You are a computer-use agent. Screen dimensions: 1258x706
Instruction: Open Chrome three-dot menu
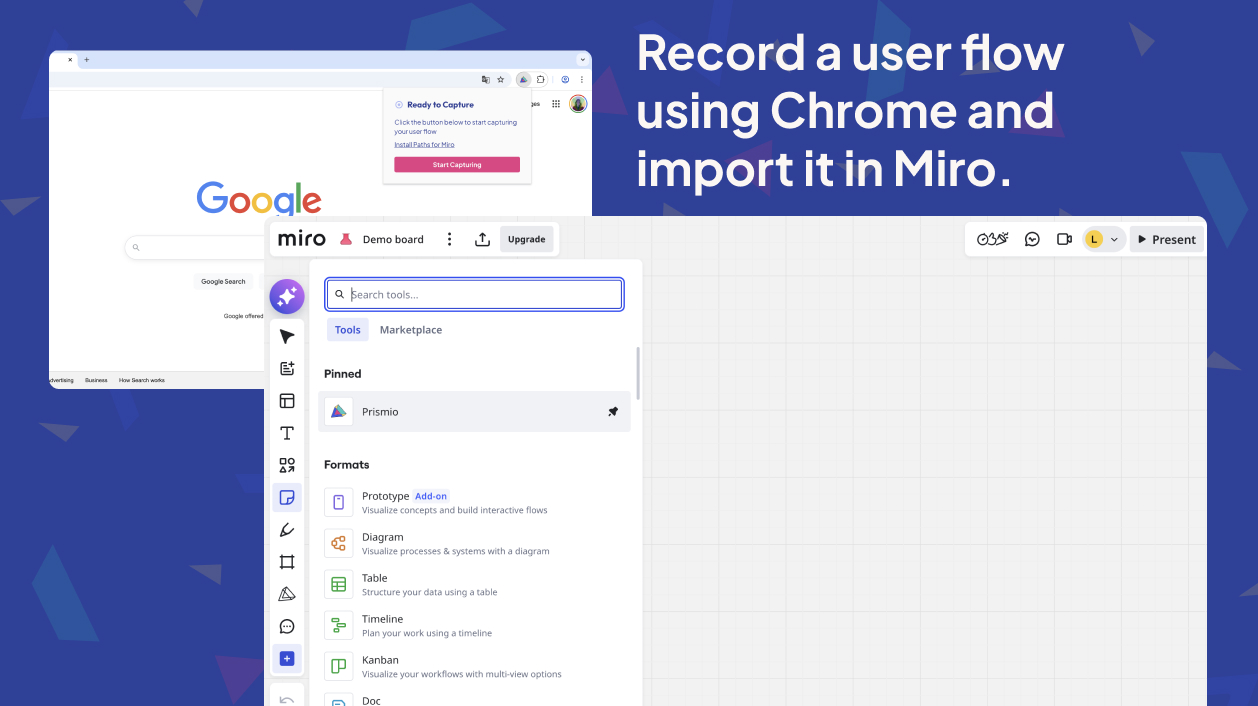click(x=581, y=79)
